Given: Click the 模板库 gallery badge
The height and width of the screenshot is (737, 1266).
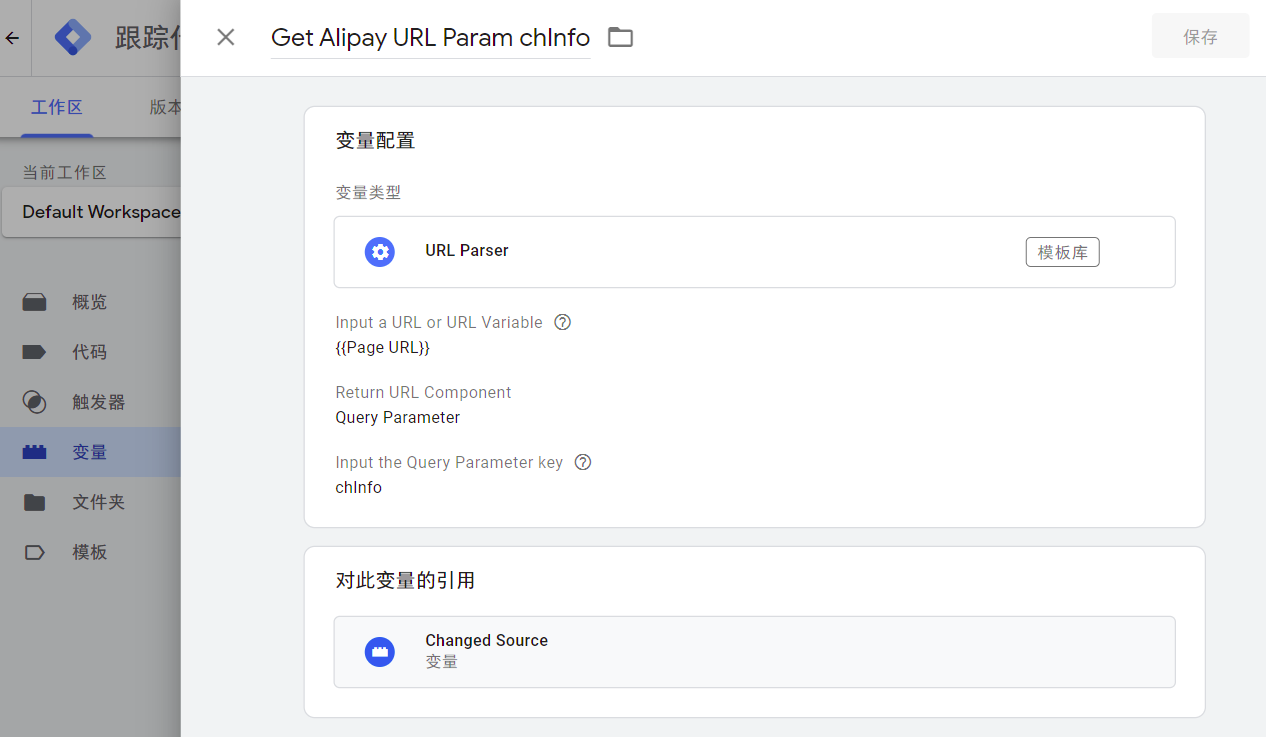Looking at the screenshot, I should (1062, 252).
